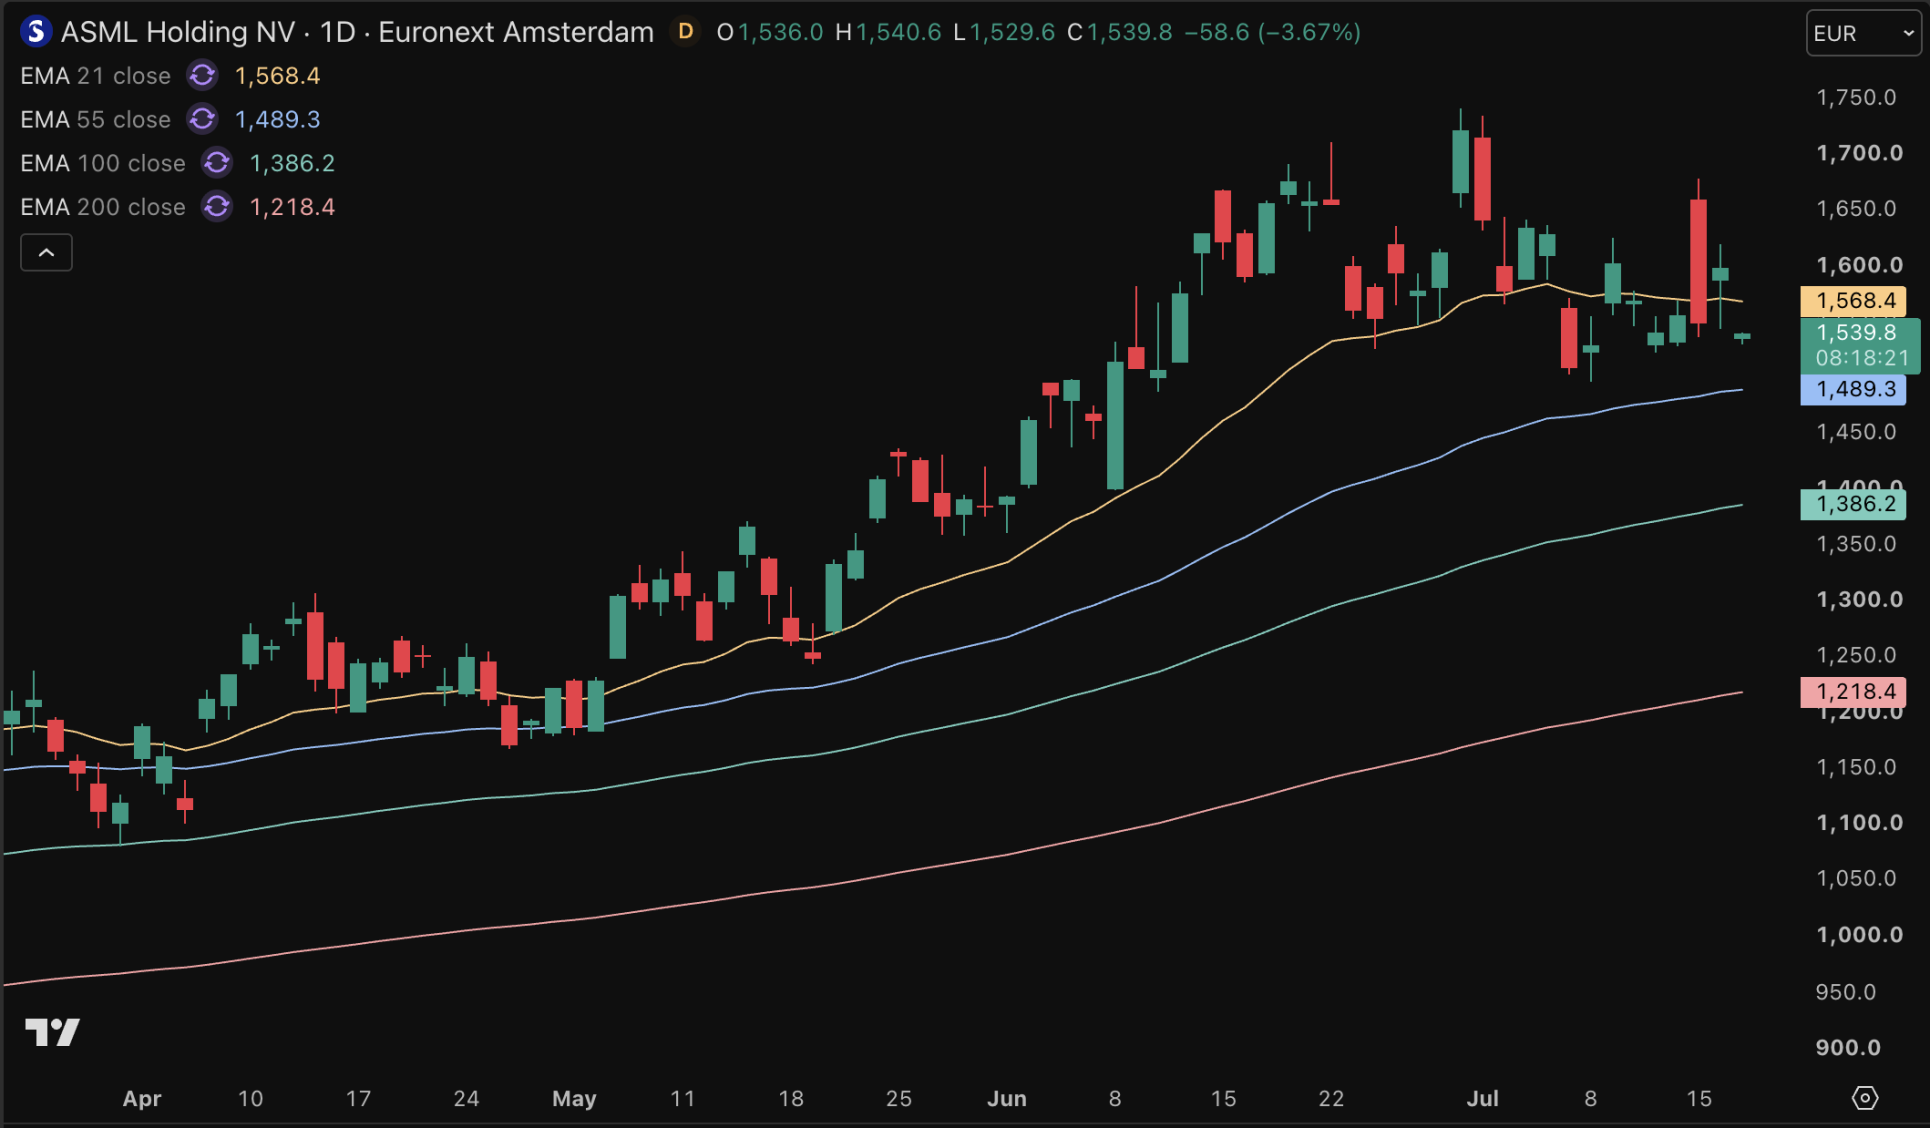Click the EMA 200 price tag 1,218.4
1930x1128 pixels.
pyautogui.click(x=1854, y=692)
